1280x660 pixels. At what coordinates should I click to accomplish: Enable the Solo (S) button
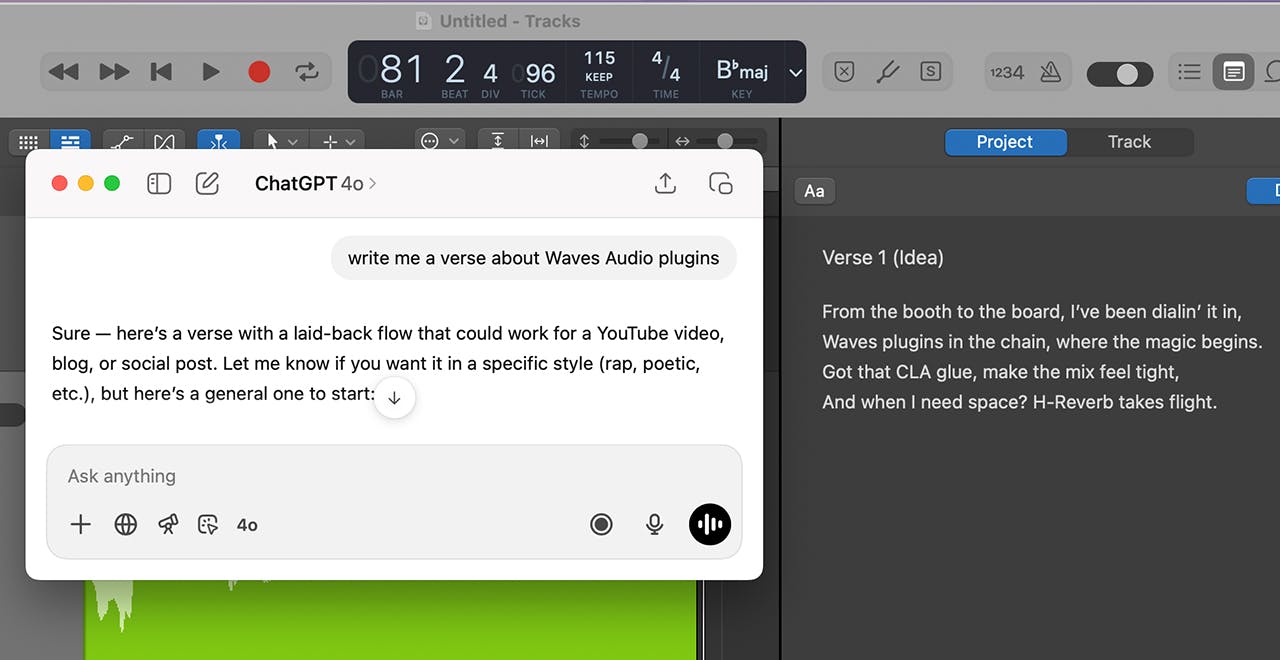pos(930,72)
